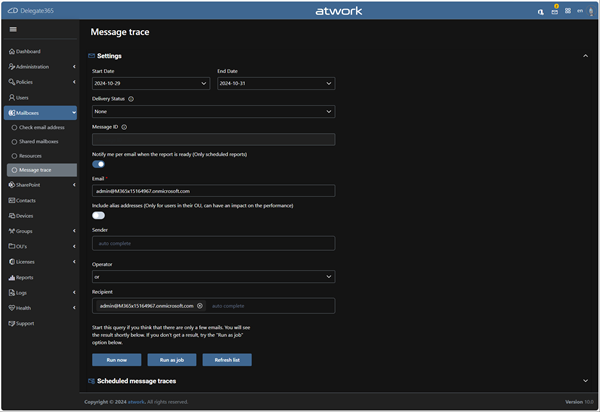Open the notifications icon with yellow badge

click(554, 11)
